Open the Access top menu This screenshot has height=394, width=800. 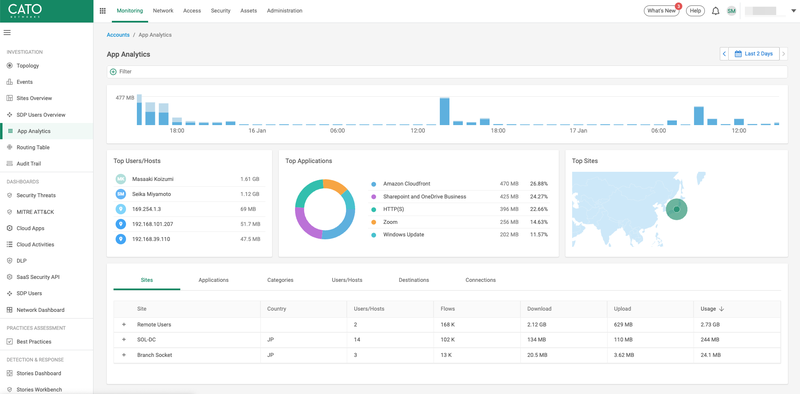[192, 11]
